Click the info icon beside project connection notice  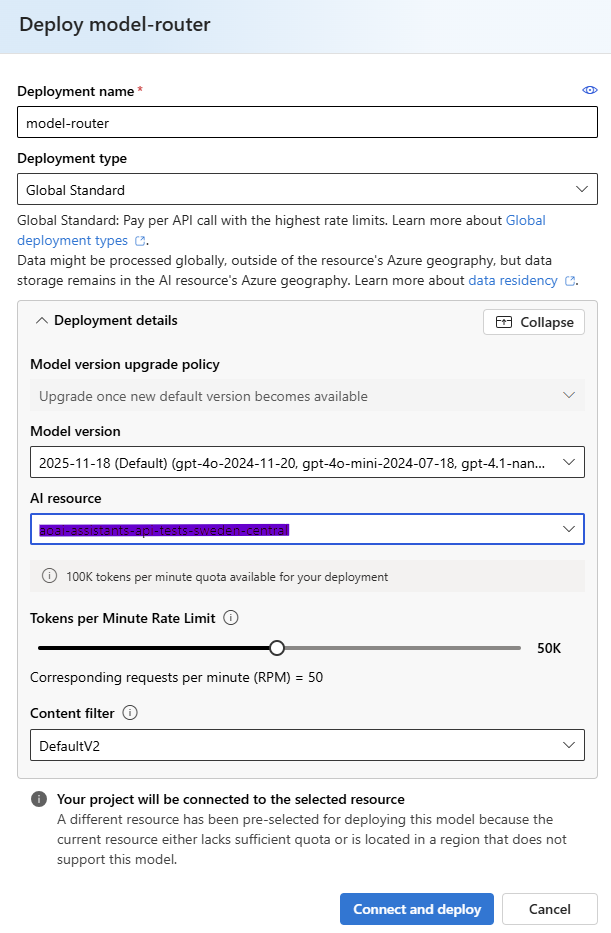pos(39,799)
